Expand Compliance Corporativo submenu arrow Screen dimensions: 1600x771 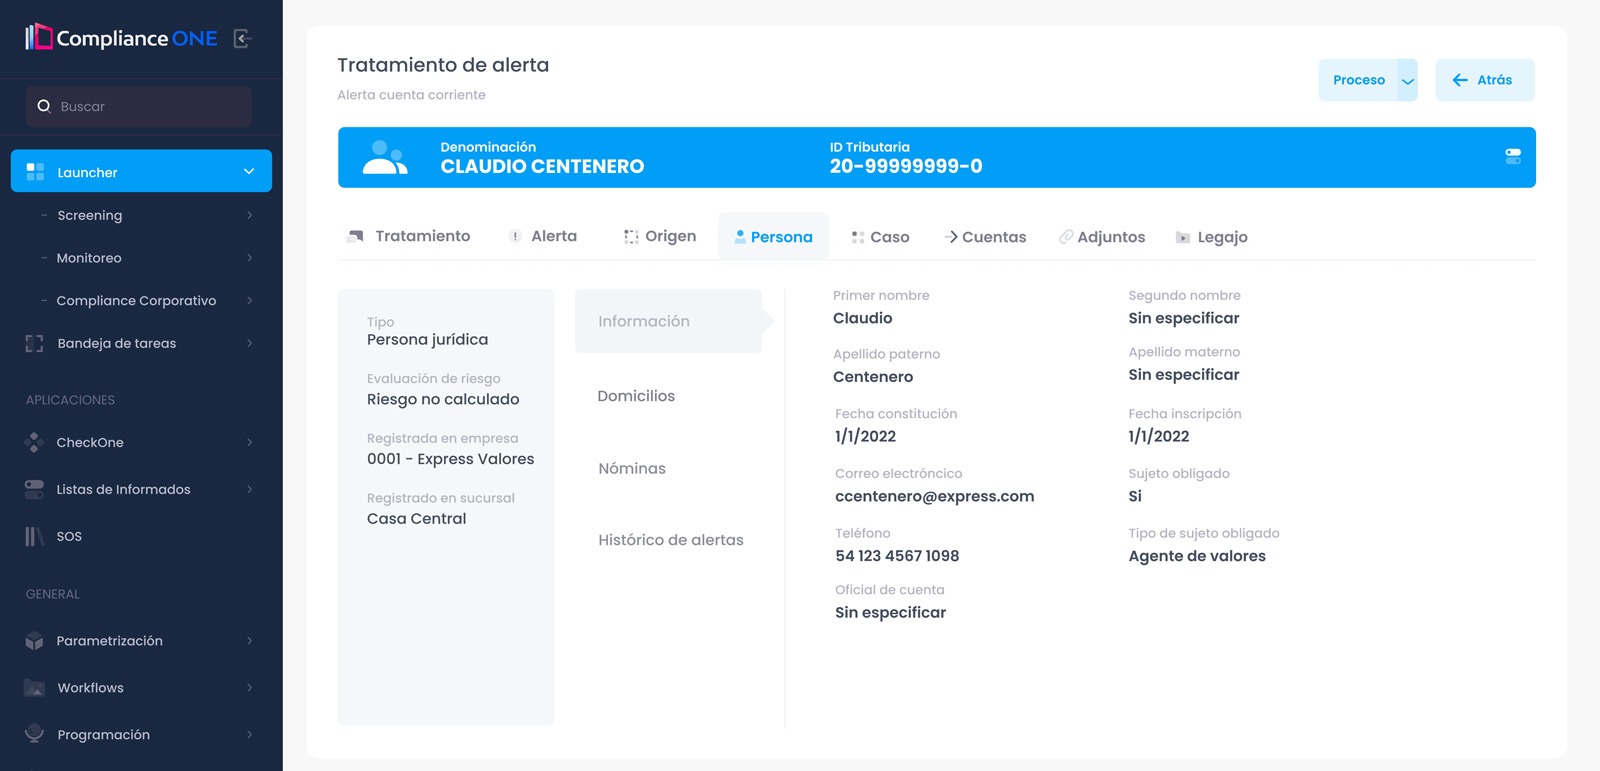[249, 300]
